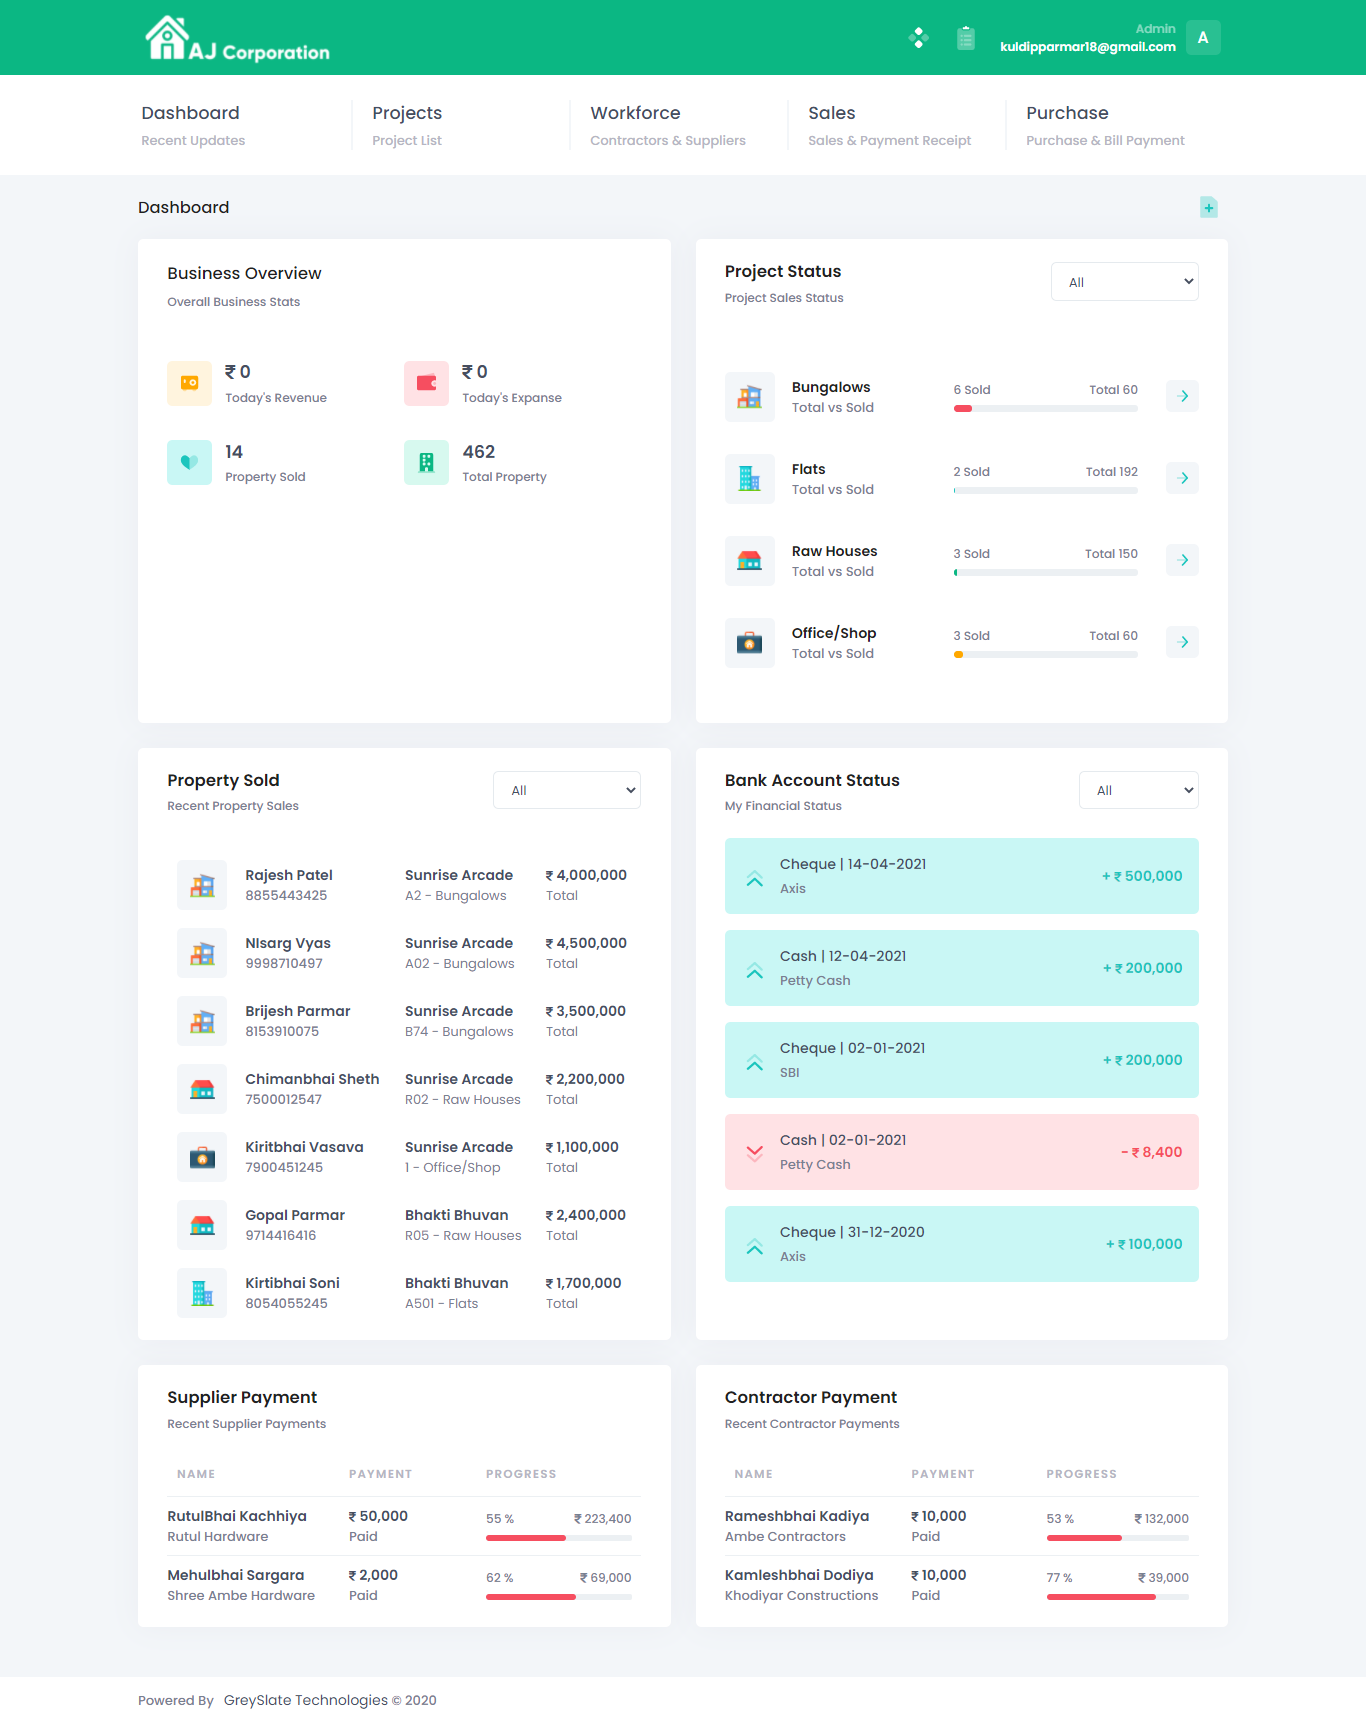Viewport: 1366px width, 1724px height.
Task: Open the Admin avatar 'A' profile
Action: [1202, 38]
